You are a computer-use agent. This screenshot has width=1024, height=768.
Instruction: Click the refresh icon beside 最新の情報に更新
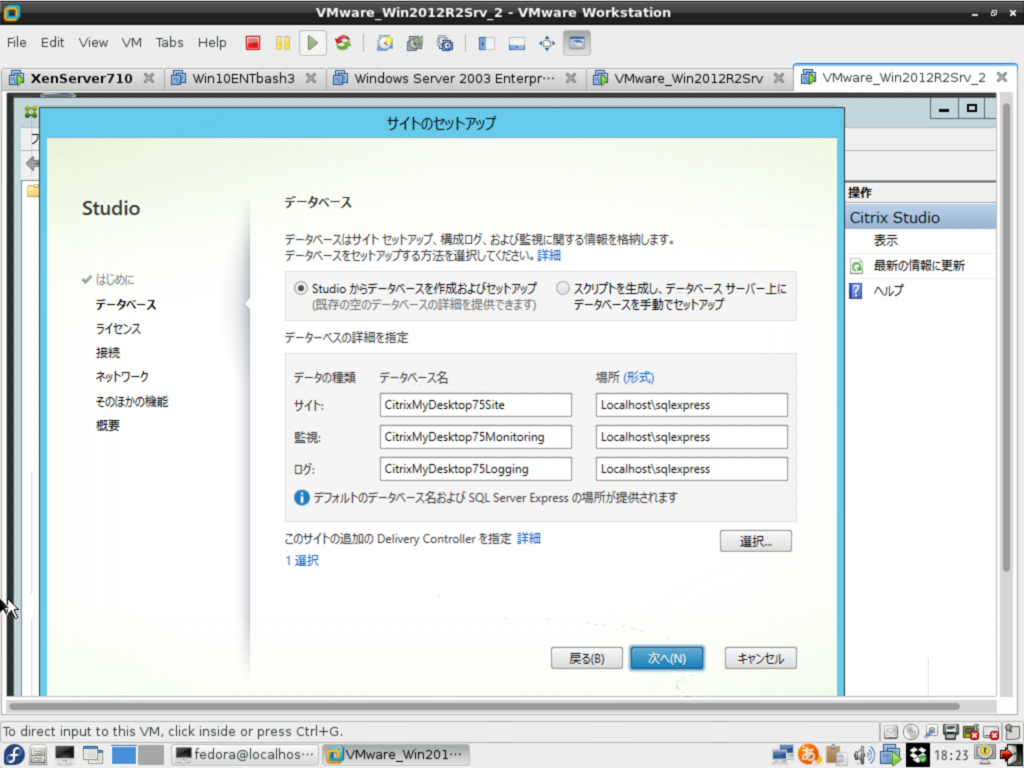(856, 266)
